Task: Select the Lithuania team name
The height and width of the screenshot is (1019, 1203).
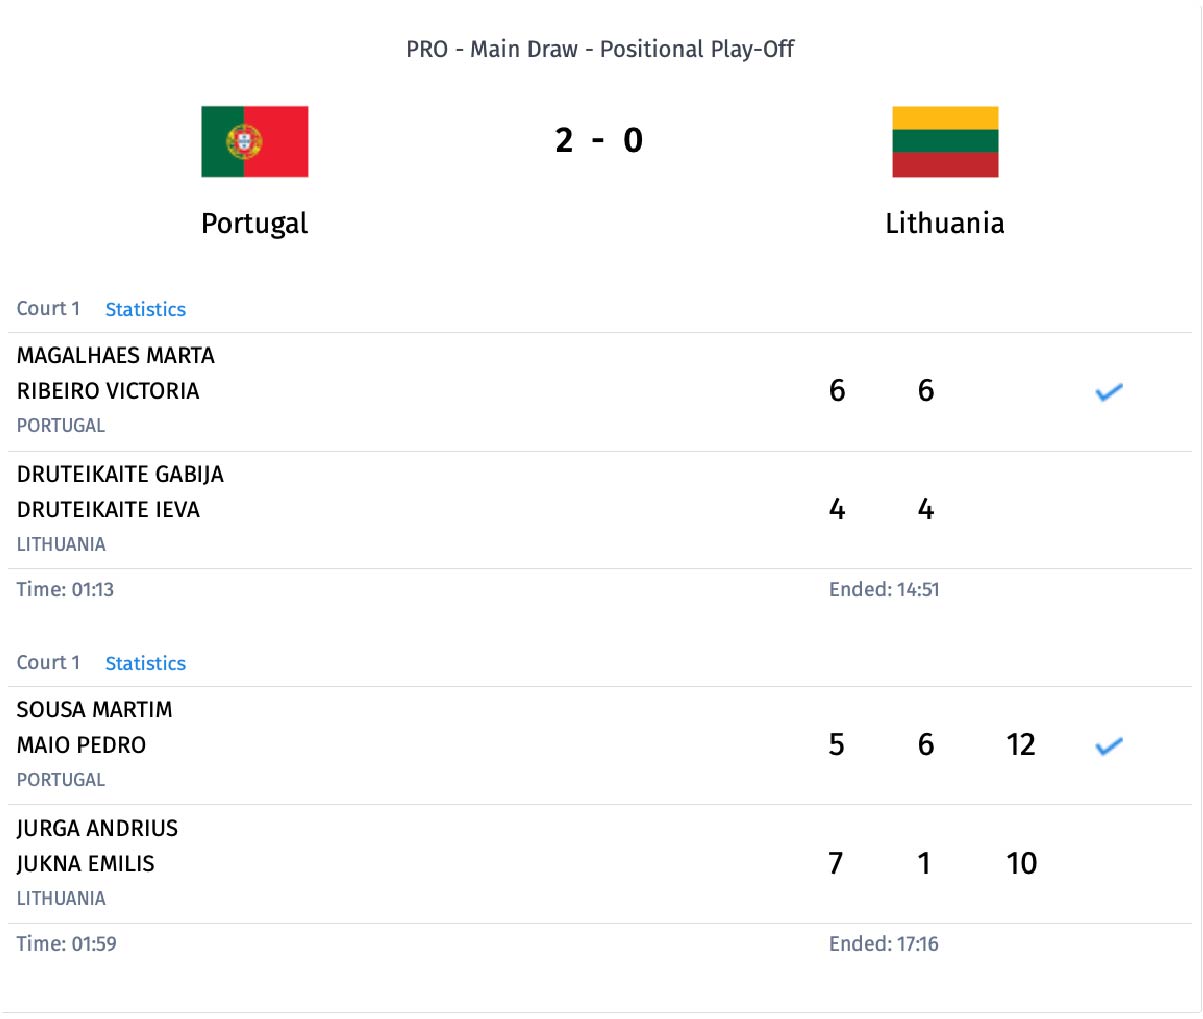Action: (x=944, y=223)
